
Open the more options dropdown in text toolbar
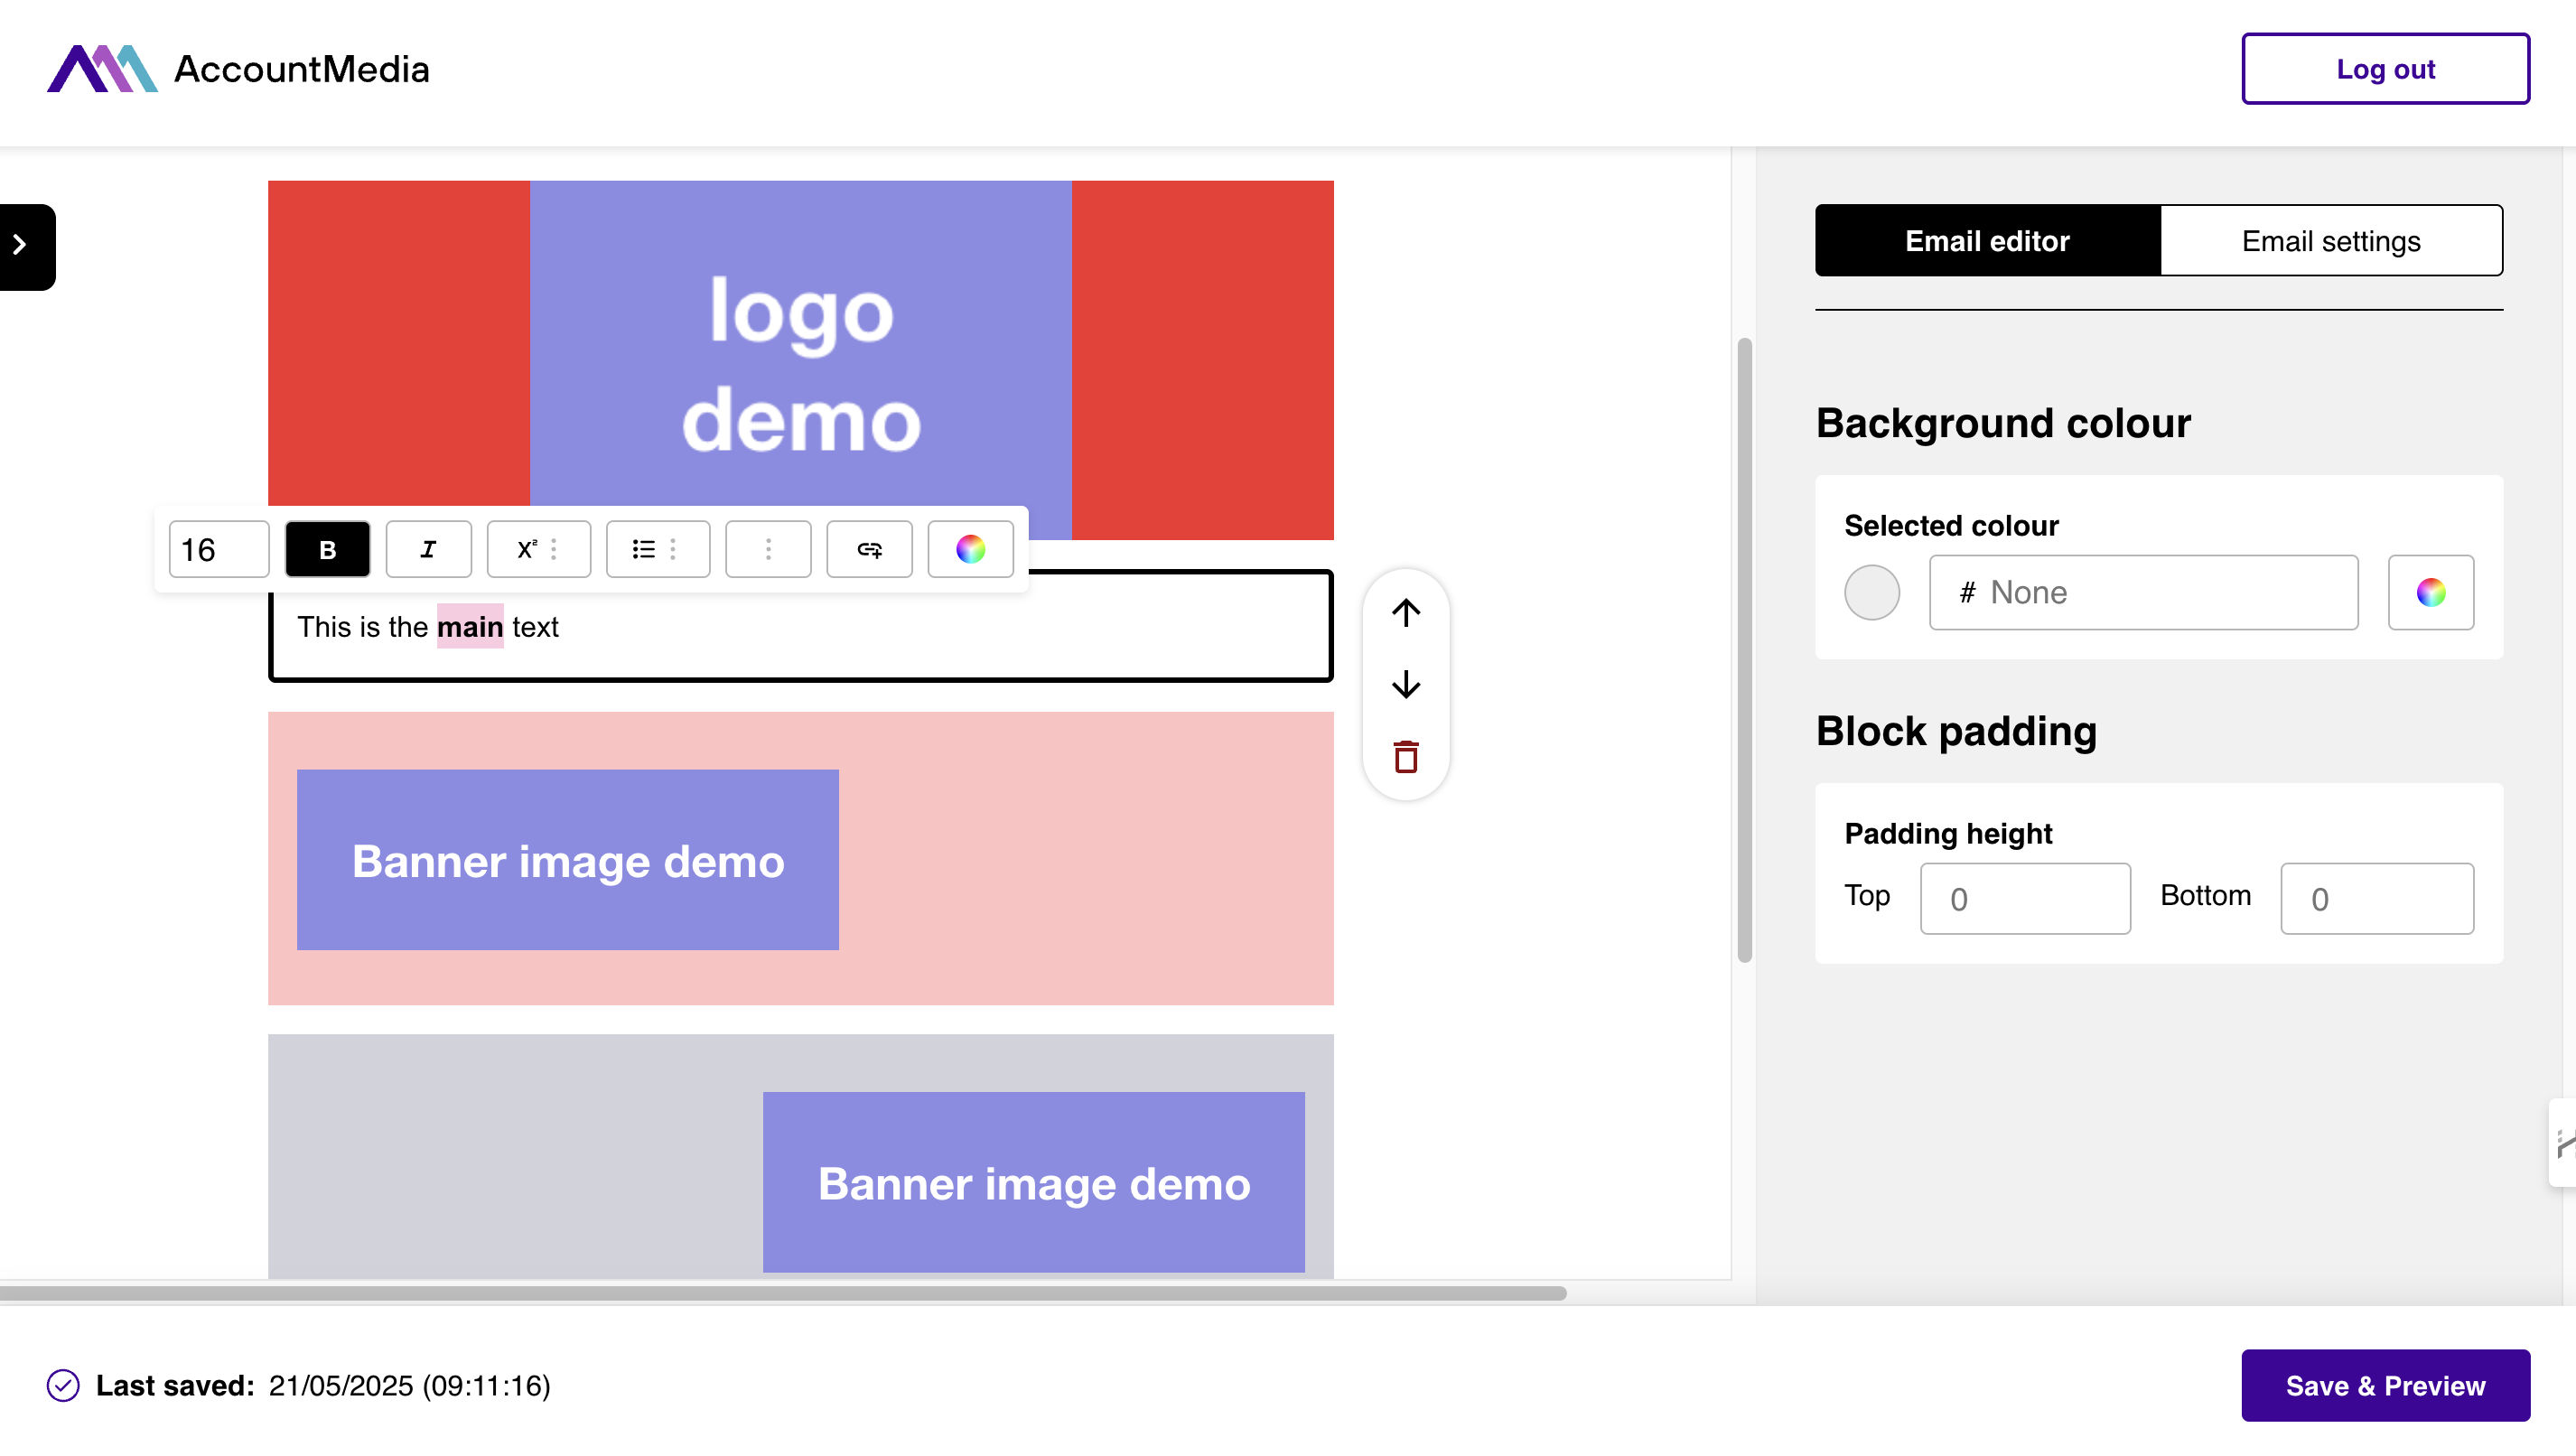767,549
